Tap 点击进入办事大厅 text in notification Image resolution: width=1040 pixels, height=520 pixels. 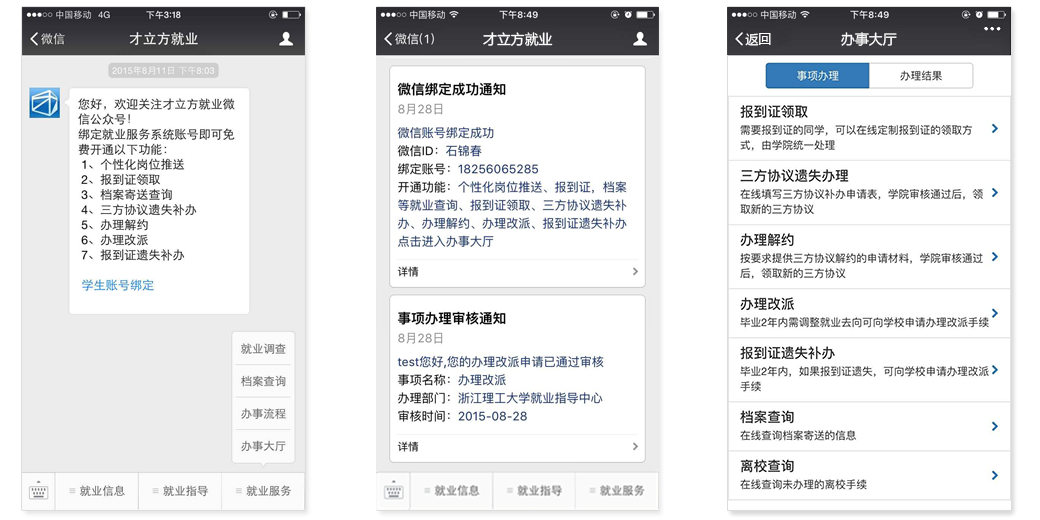pyautogui.click(x=445, y=241)
